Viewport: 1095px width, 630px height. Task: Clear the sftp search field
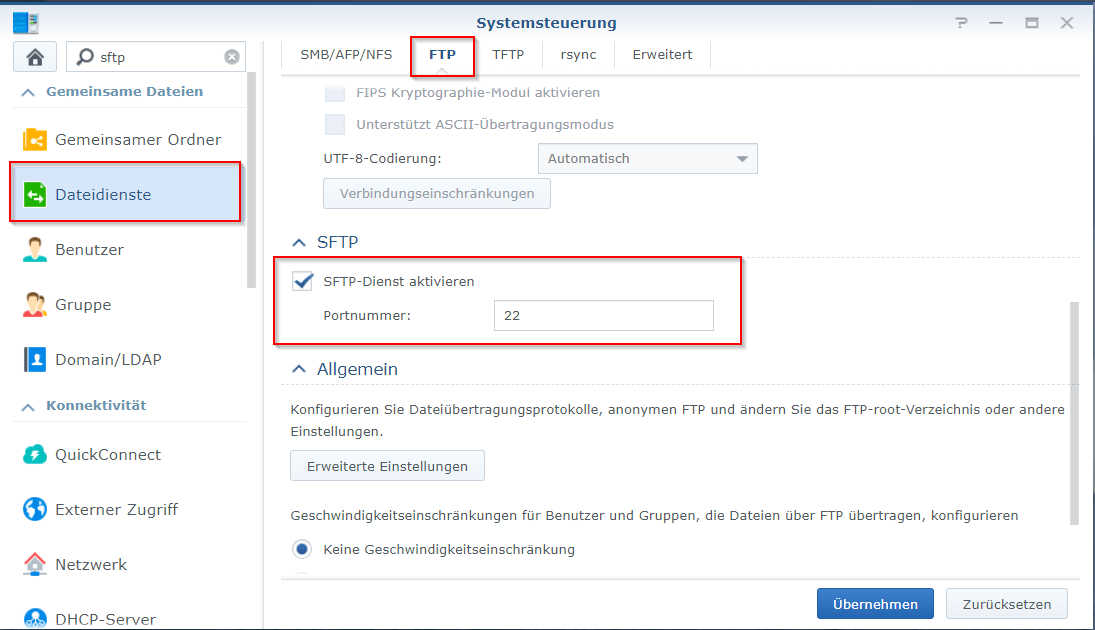pos(232,56)
